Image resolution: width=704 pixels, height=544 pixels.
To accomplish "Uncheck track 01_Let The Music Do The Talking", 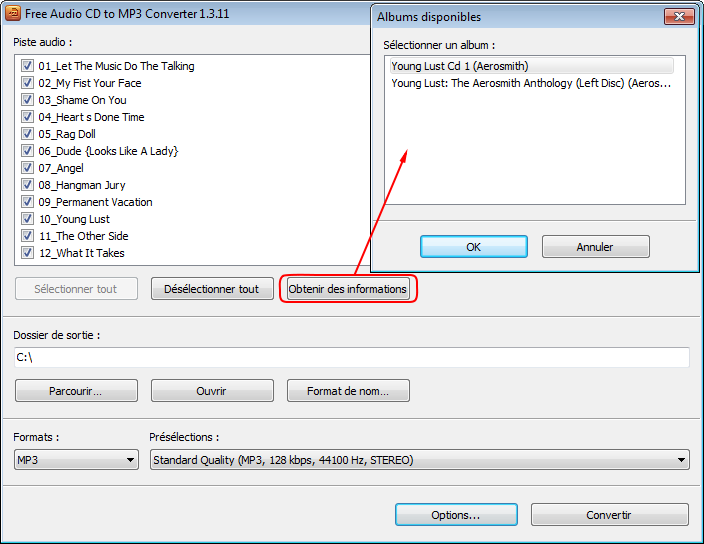I will coord(27,66).
